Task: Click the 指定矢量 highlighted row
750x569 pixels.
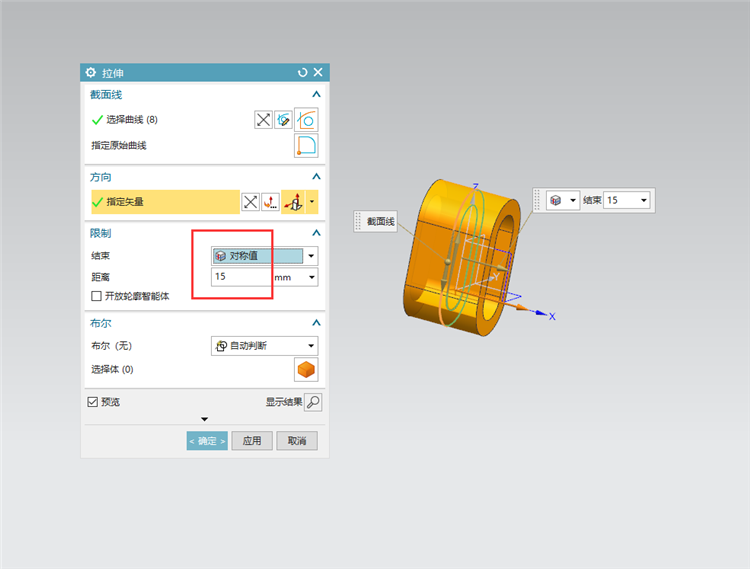Action: click(165, 202)
